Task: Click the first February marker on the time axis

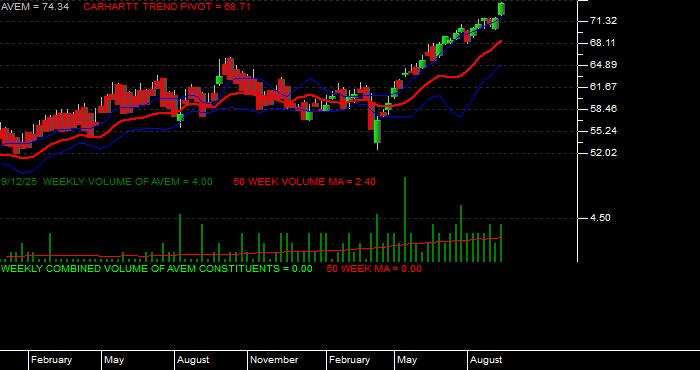Action: [51, 360]
